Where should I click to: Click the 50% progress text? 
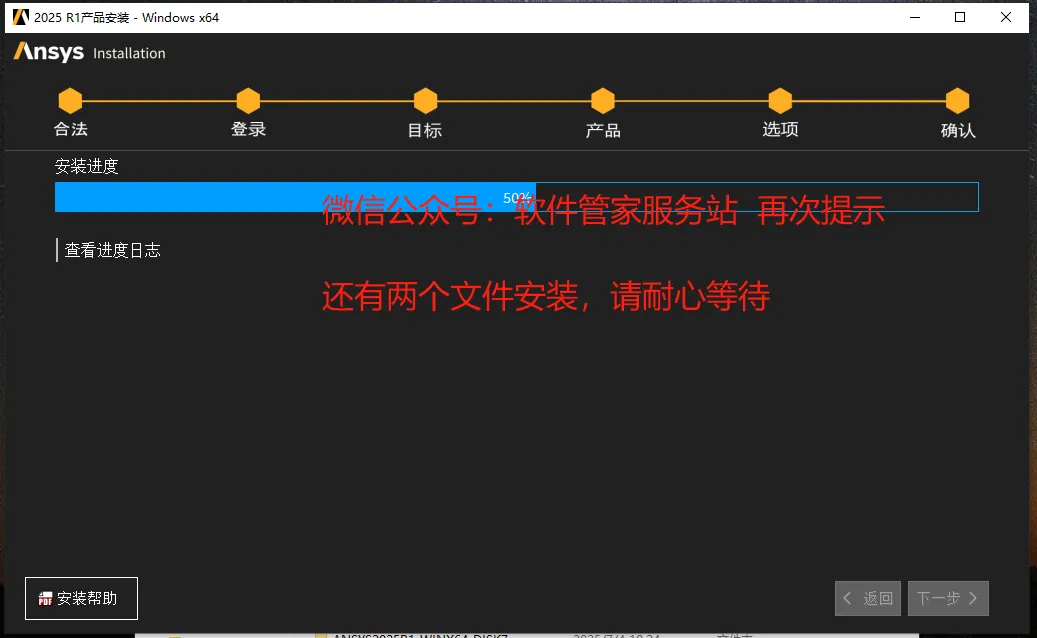[x=517, y=197]
